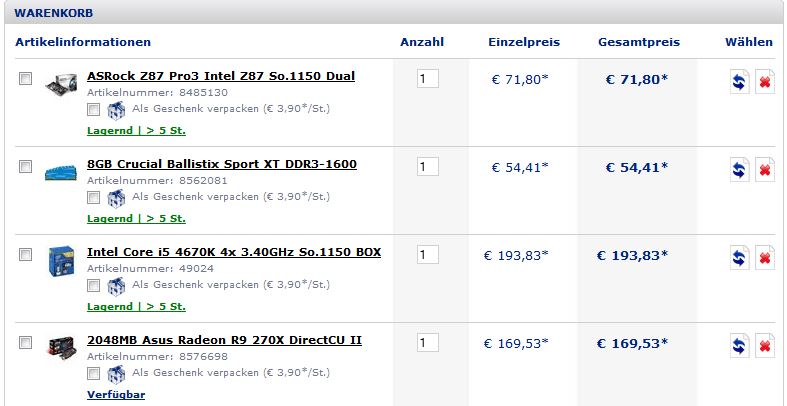
Task: Click quantity field of Crucial Ballistix row
Action: click(428, 167)
